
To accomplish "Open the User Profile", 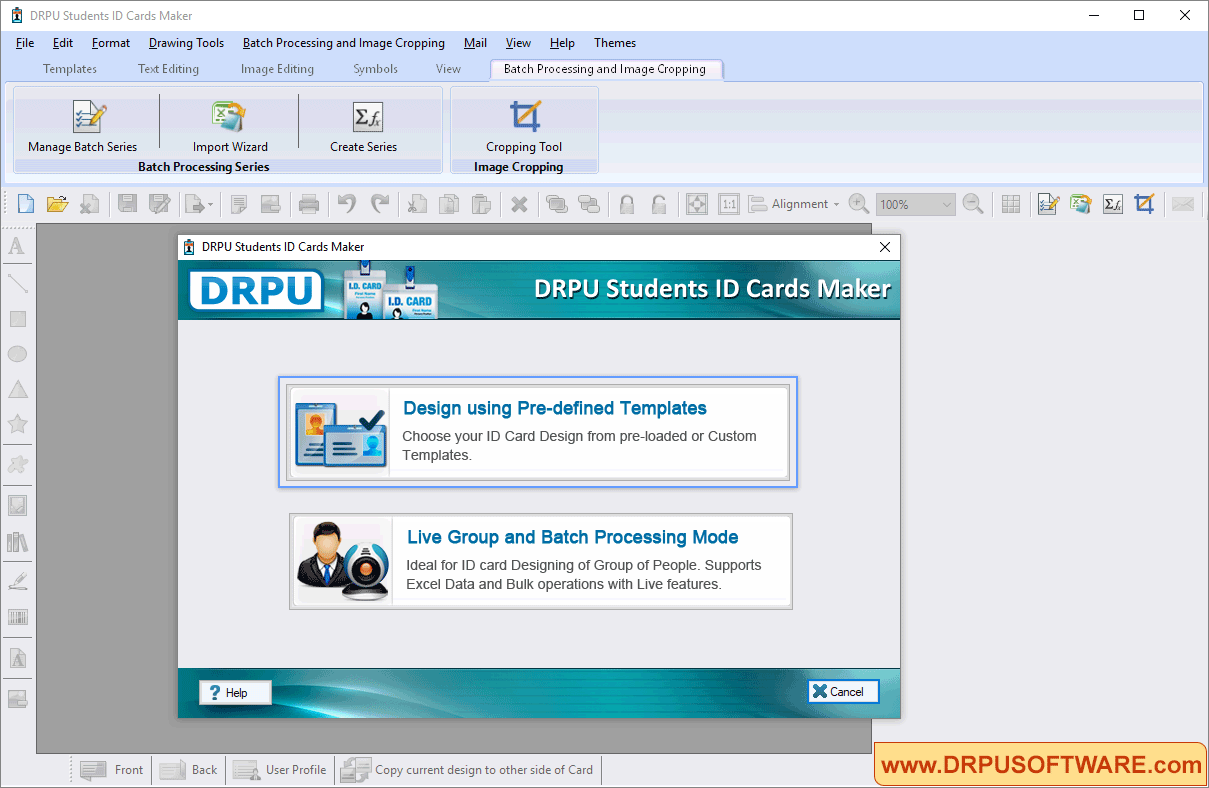I will click(280, 770).
